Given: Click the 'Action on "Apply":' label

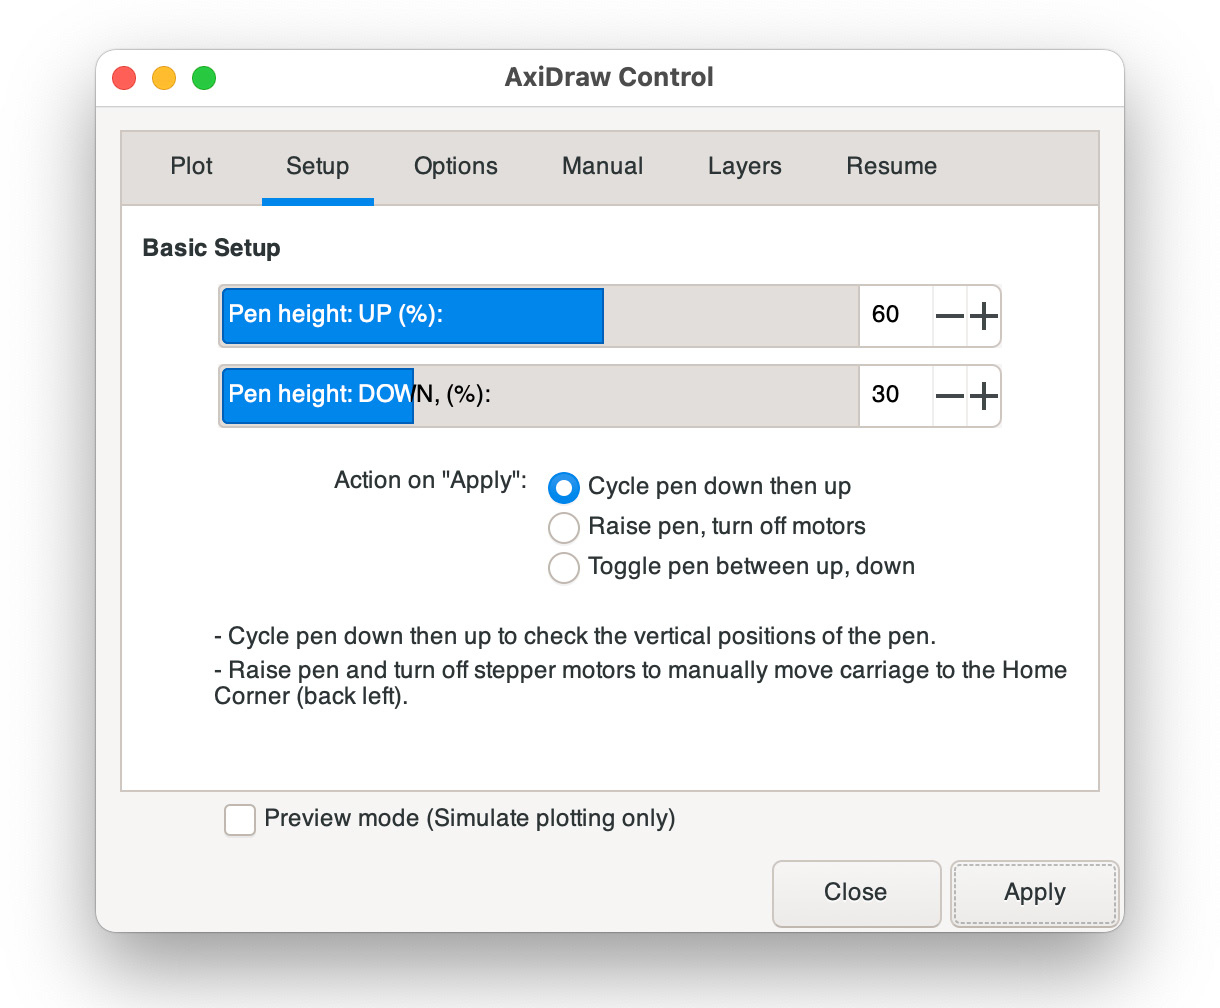Looking at the screenshot, I should (x=431, y=480).
